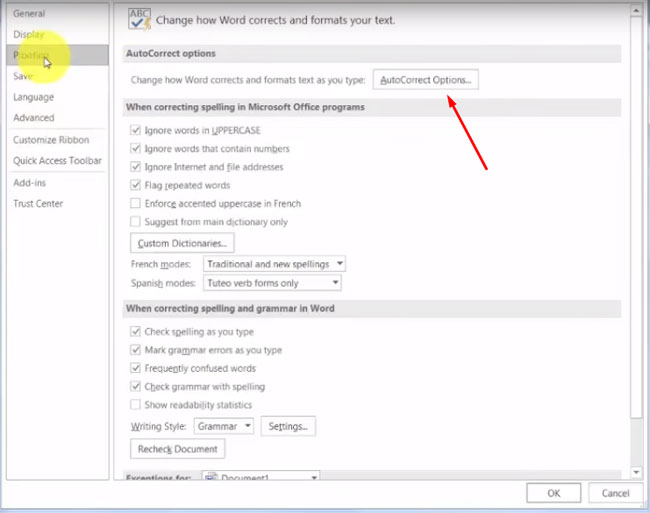Expand the Writing Style dropdown

click(223, 426)
